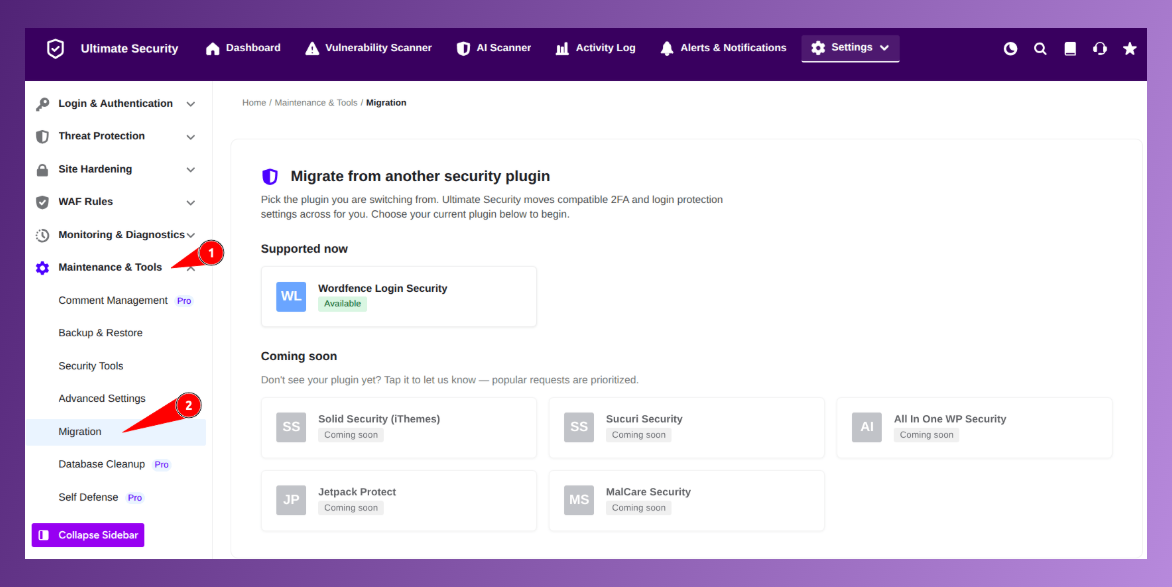This screenshot has width=1172, height=587.
Task: Click the Activity Log bar chart icon
Action: (x=562, y=49)
